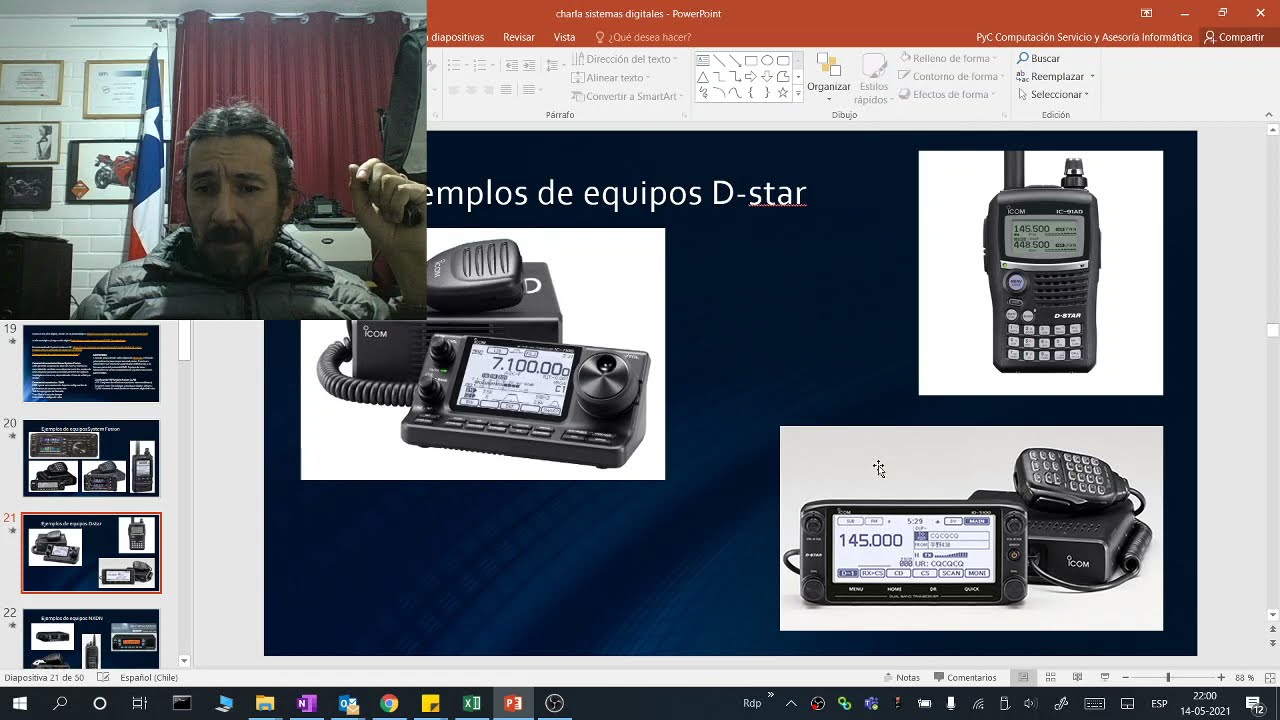Decrease list indent level
1280x720 pixels.
(x=512, y=65)
